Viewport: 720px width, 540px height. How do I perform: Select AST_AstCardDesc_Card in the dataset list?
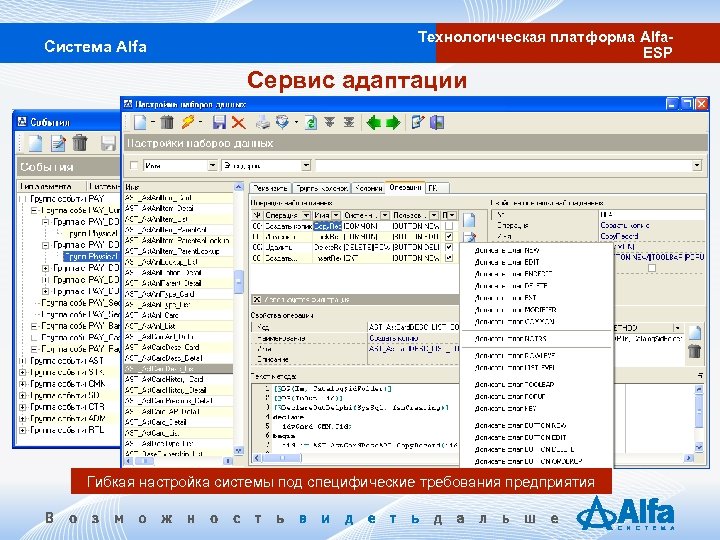click(x=178, y=347)
